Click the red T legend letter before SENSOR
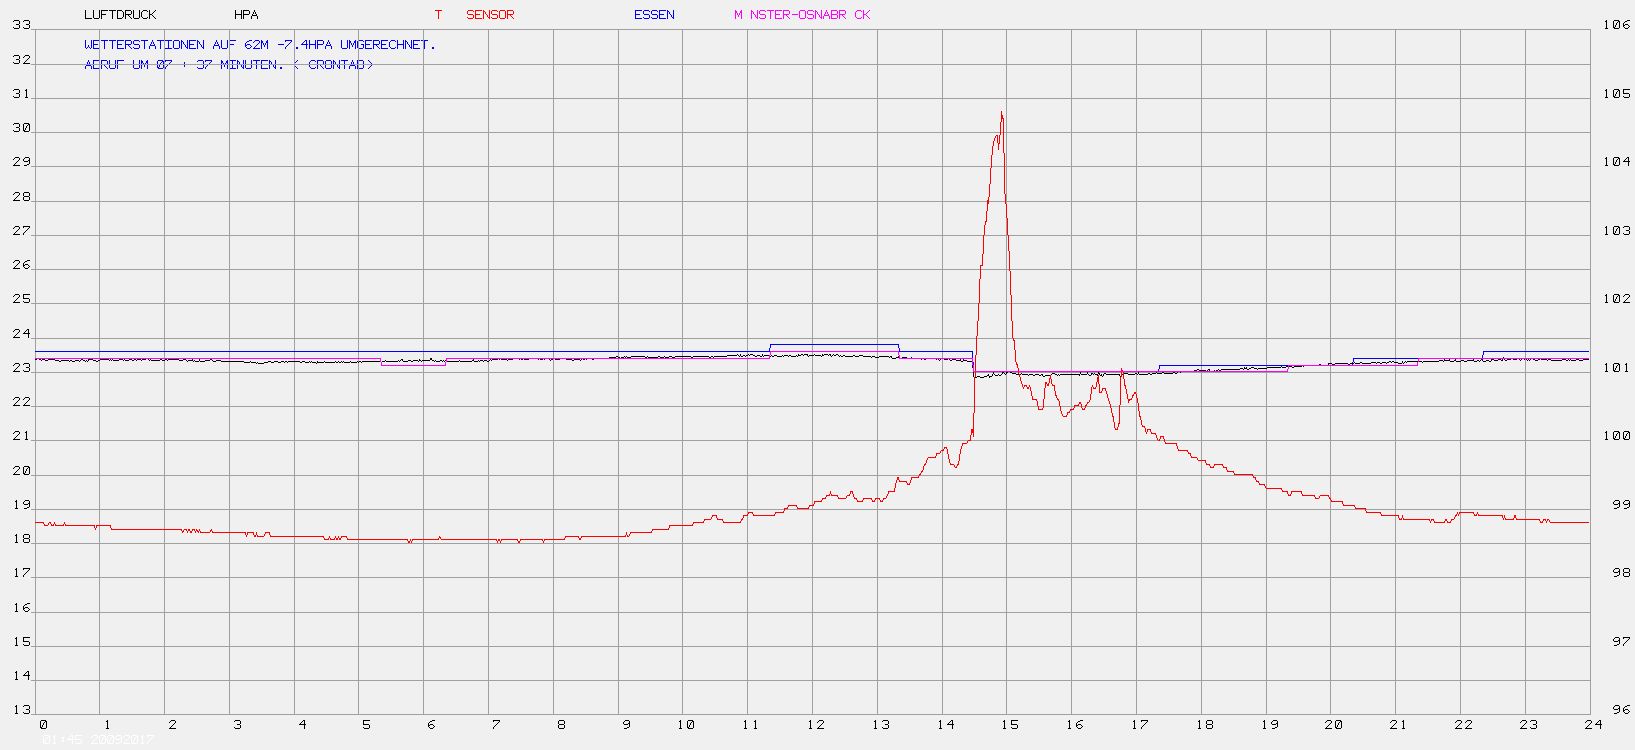The image size is (1635, 750). (438, 15)
